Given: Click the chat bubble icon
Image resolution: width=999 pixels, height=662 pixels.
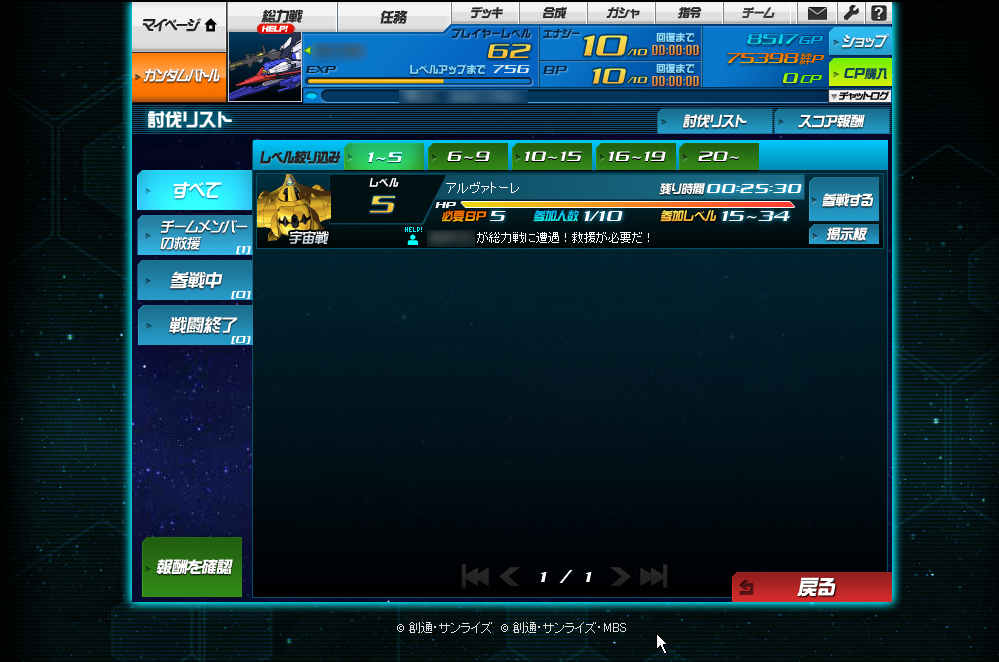Looking at the screenshot, I should [312, 96].
